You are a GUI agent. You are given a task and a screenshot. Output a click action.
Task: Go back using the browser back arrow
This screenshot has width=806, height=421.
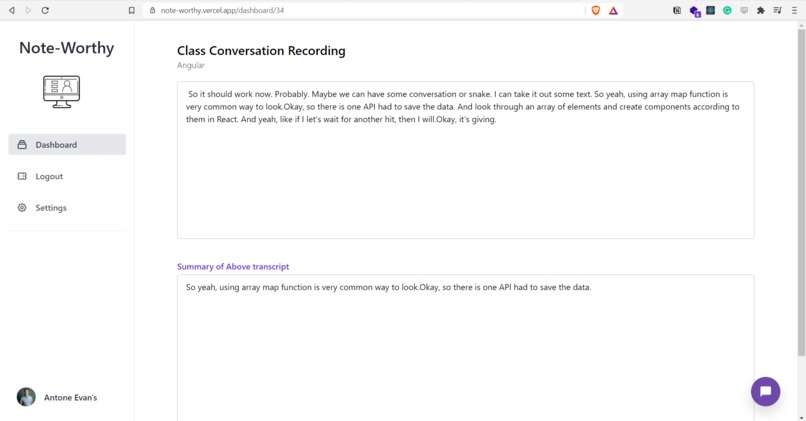point(12,10)
